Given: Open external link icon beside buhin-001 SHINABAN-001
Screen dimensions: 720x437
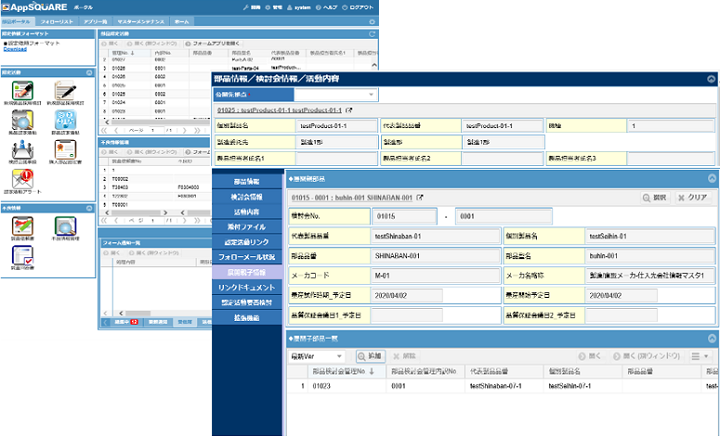Looking at the screenshot, I should click(421, 198).
